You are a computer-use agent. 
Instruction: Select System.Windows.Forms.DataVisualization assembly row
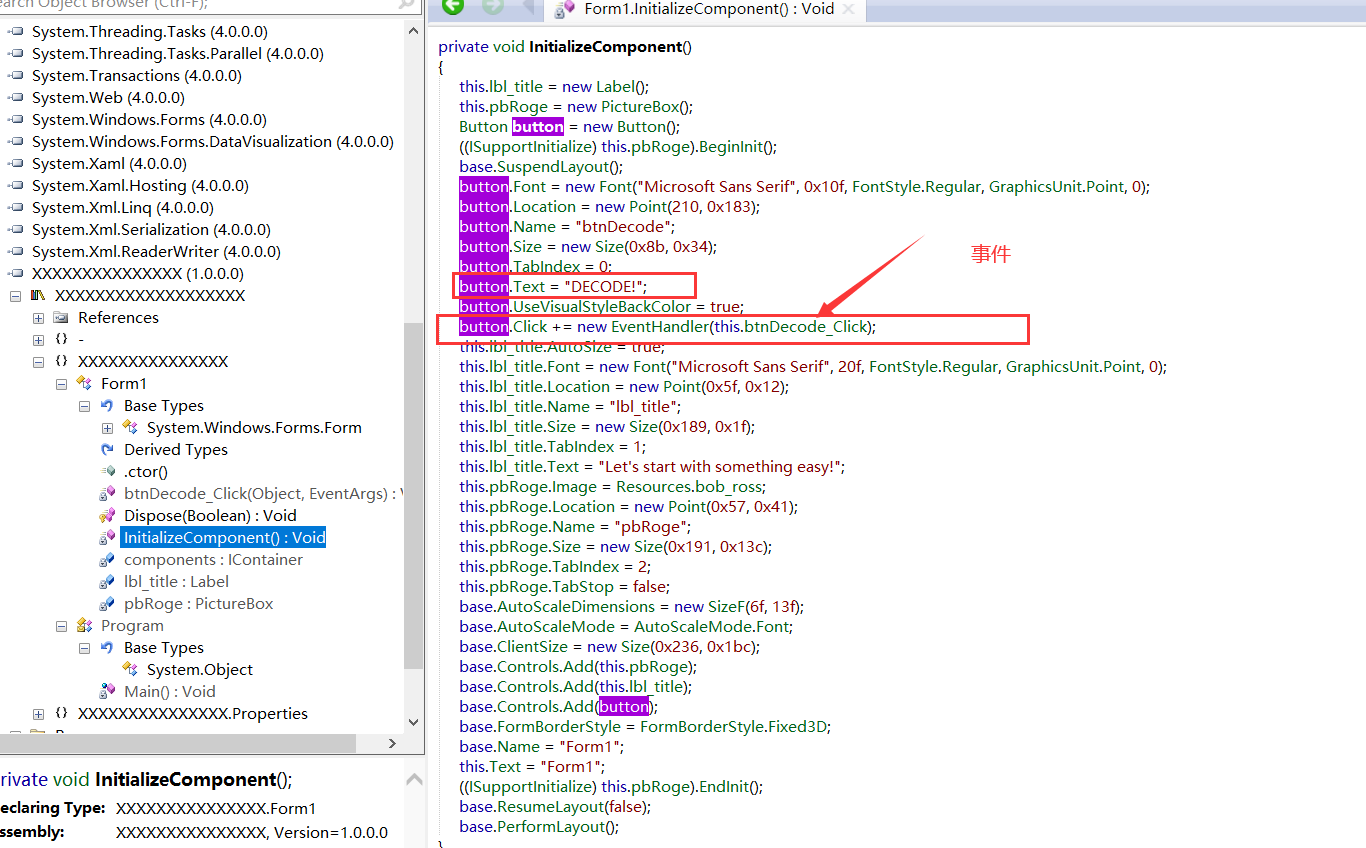point(212,141)
